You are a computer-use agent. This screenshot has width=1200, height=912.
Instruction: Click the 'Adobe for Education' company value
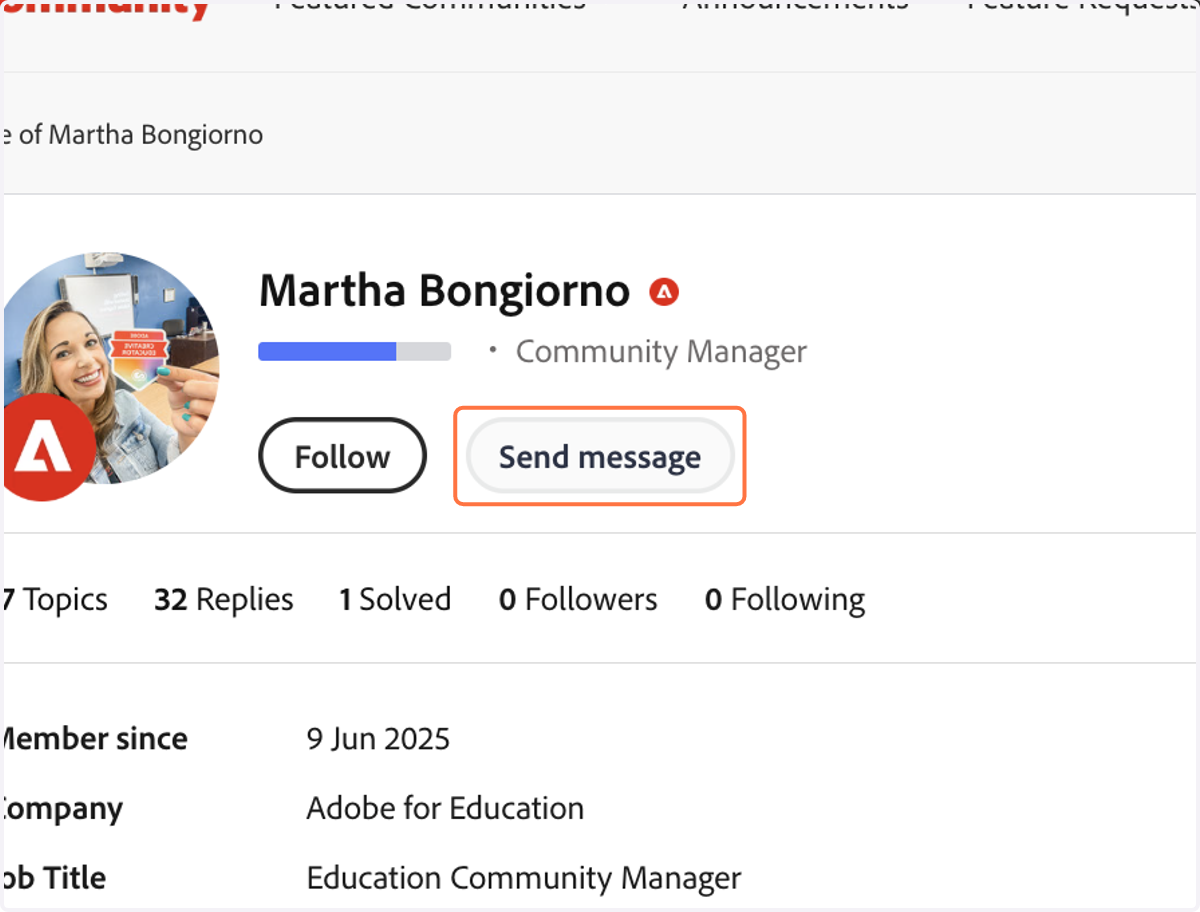coord(445,808)
